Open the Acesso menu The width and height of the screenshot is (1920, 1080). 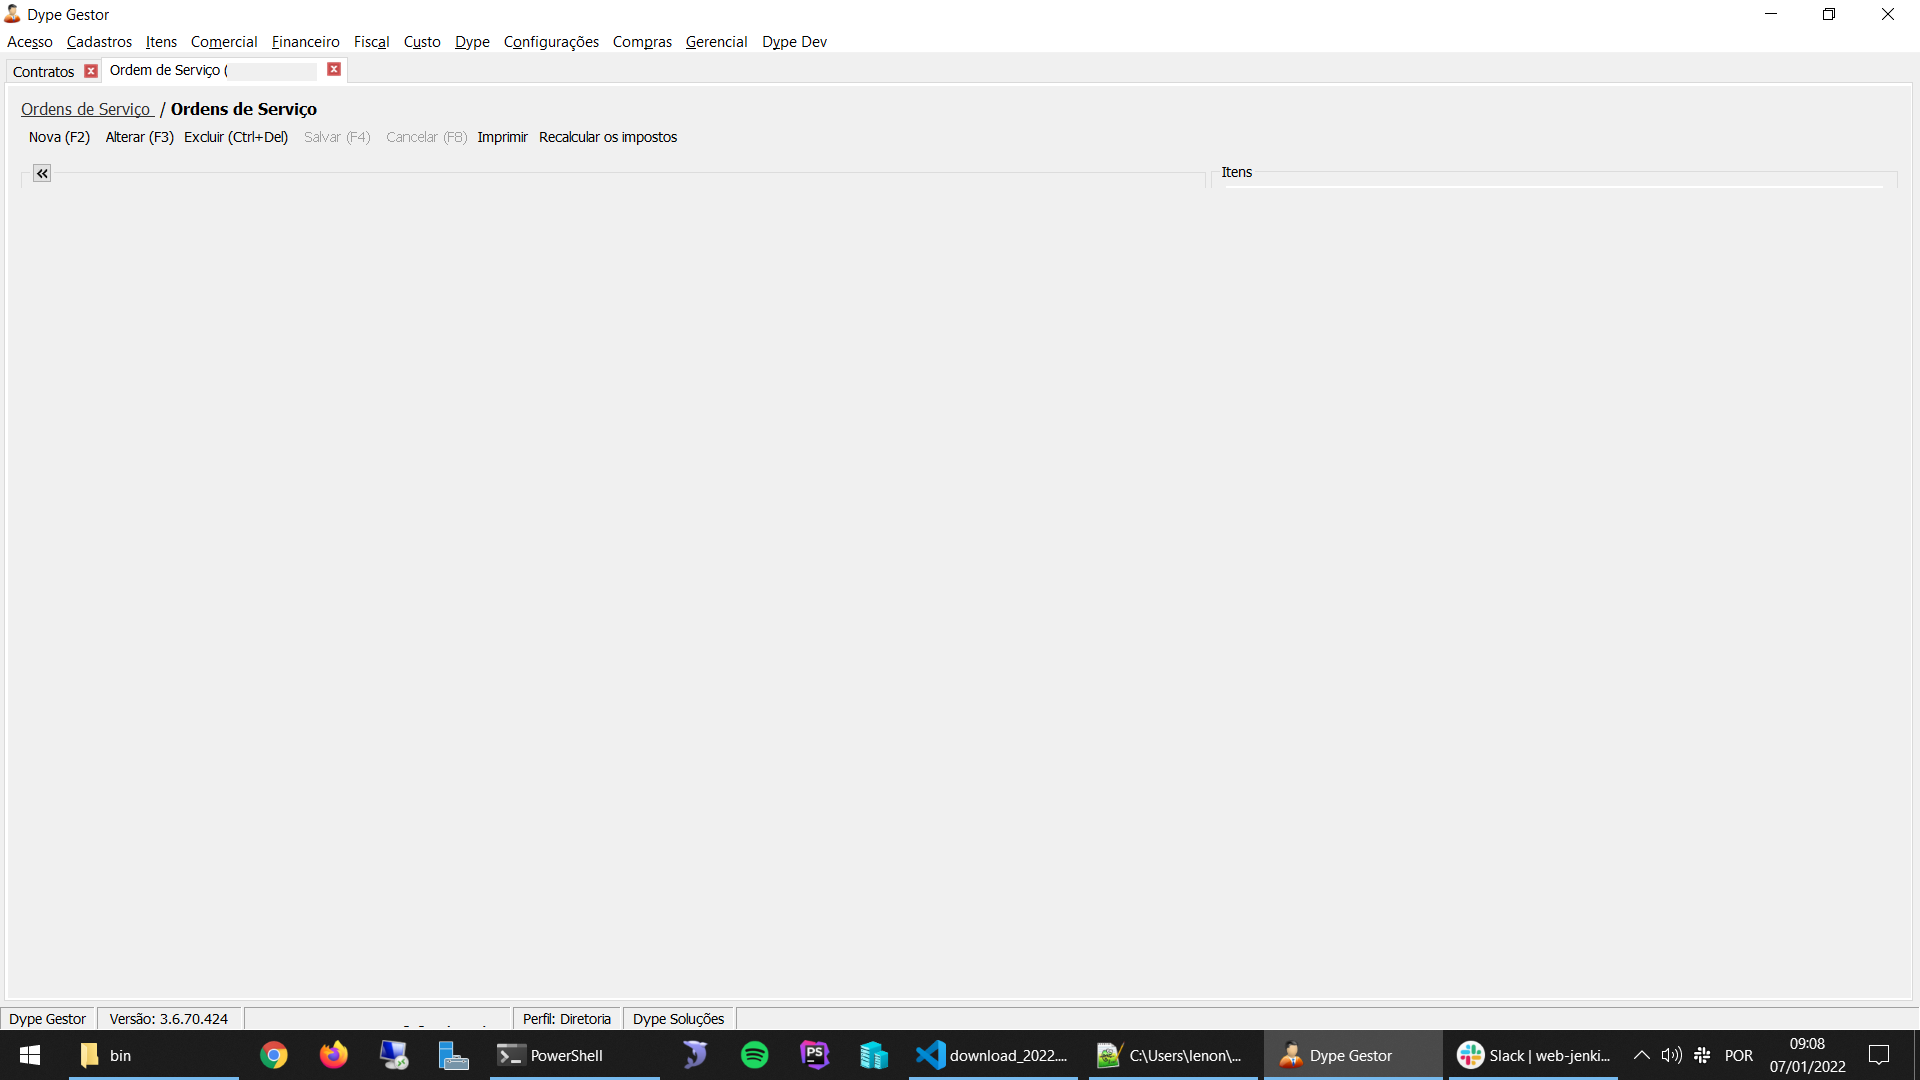coord(30,42)
